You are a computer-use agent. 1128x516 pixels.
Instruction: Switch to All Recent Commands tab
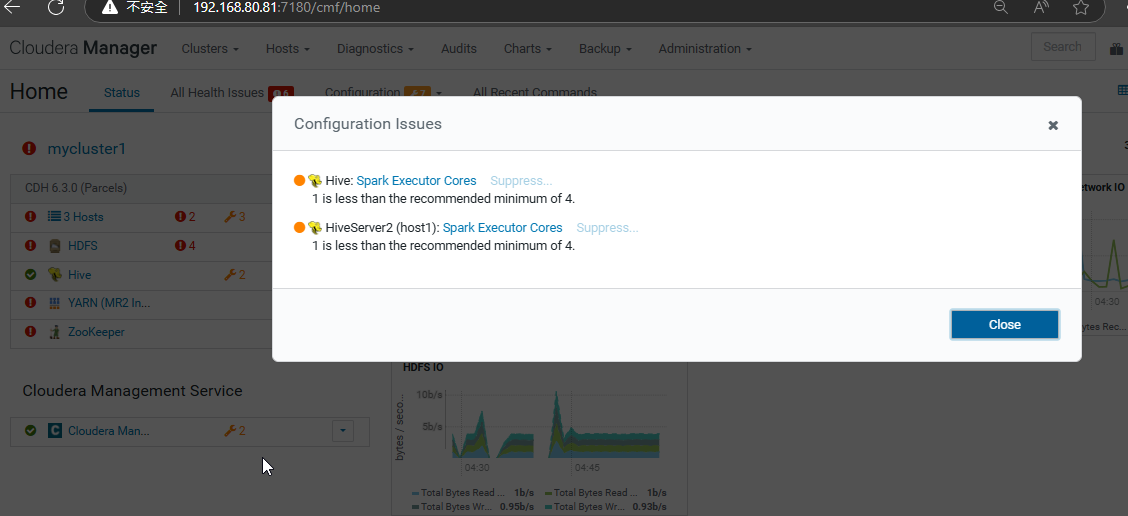pos(535,93)
